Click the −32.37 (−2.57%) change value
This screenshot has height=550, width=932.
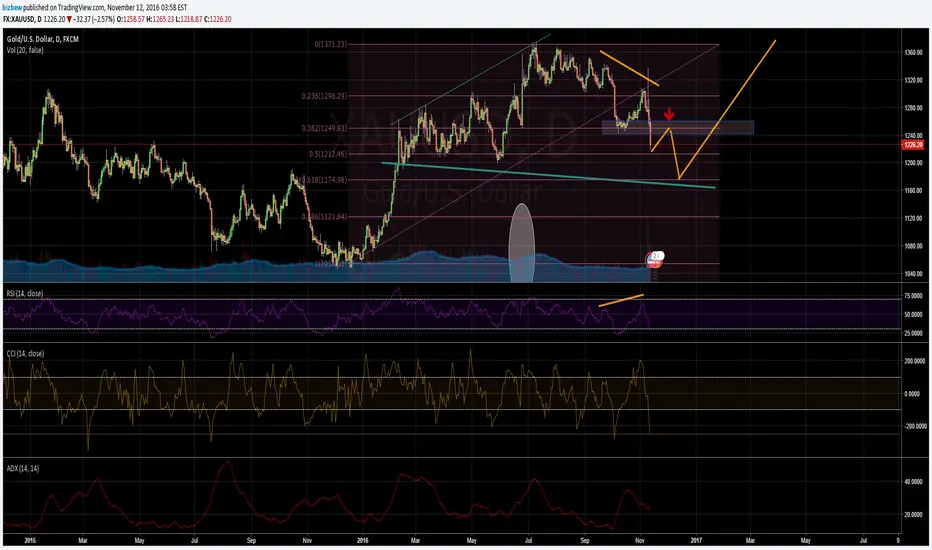[x=94, y=19]
